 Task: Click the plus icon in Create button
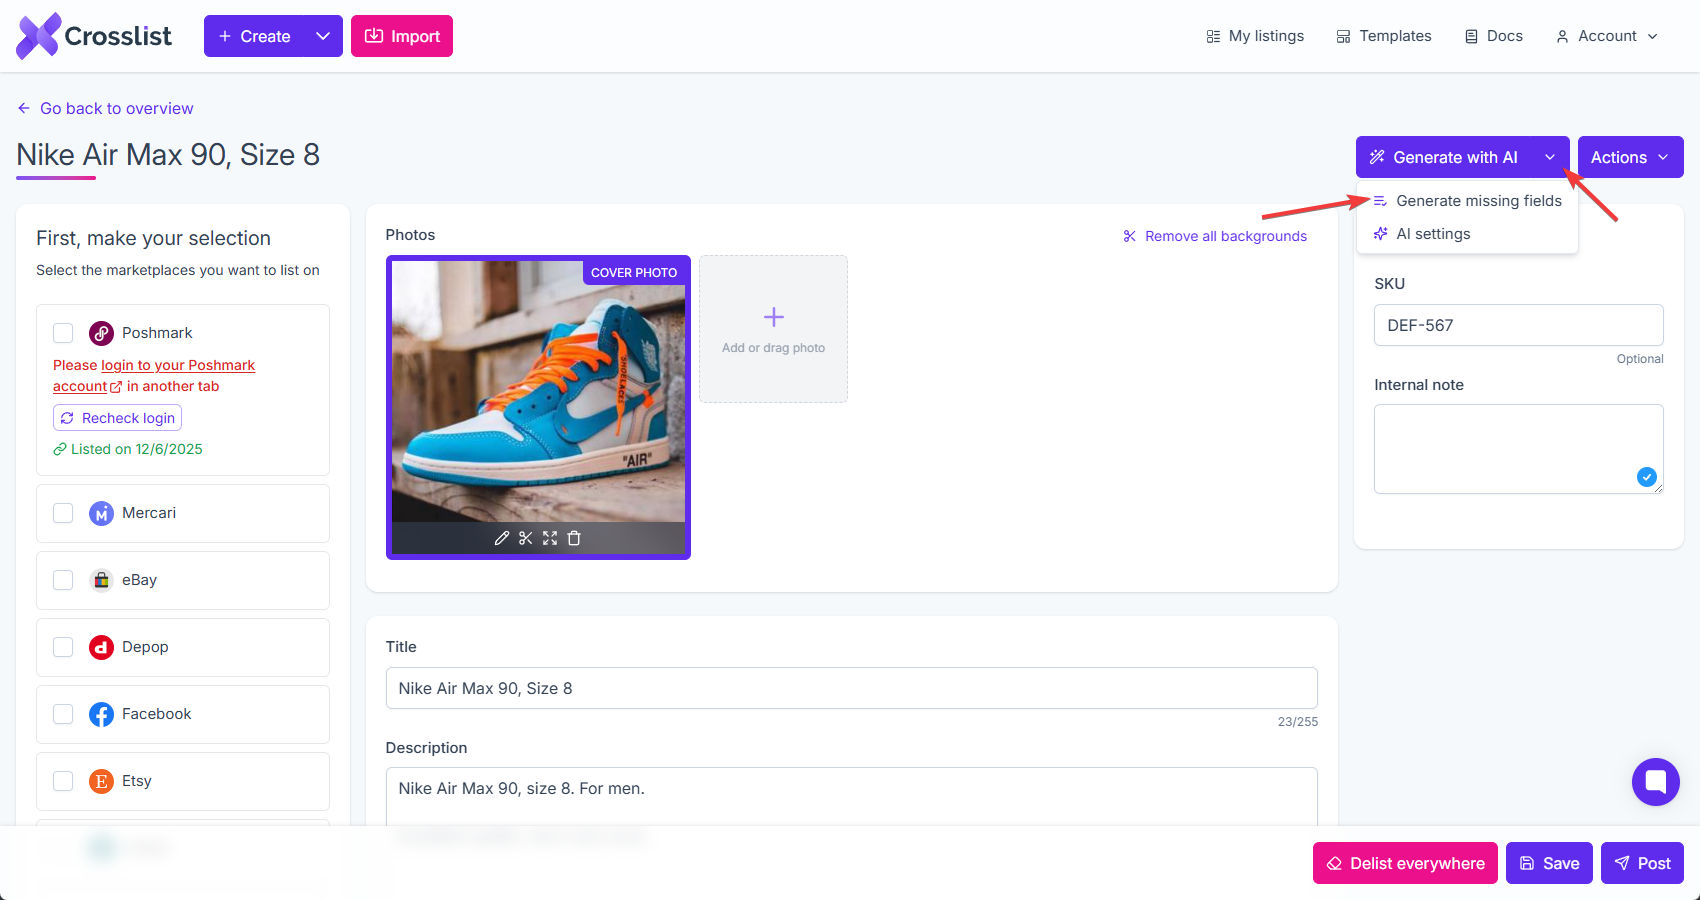click(225, 36)
